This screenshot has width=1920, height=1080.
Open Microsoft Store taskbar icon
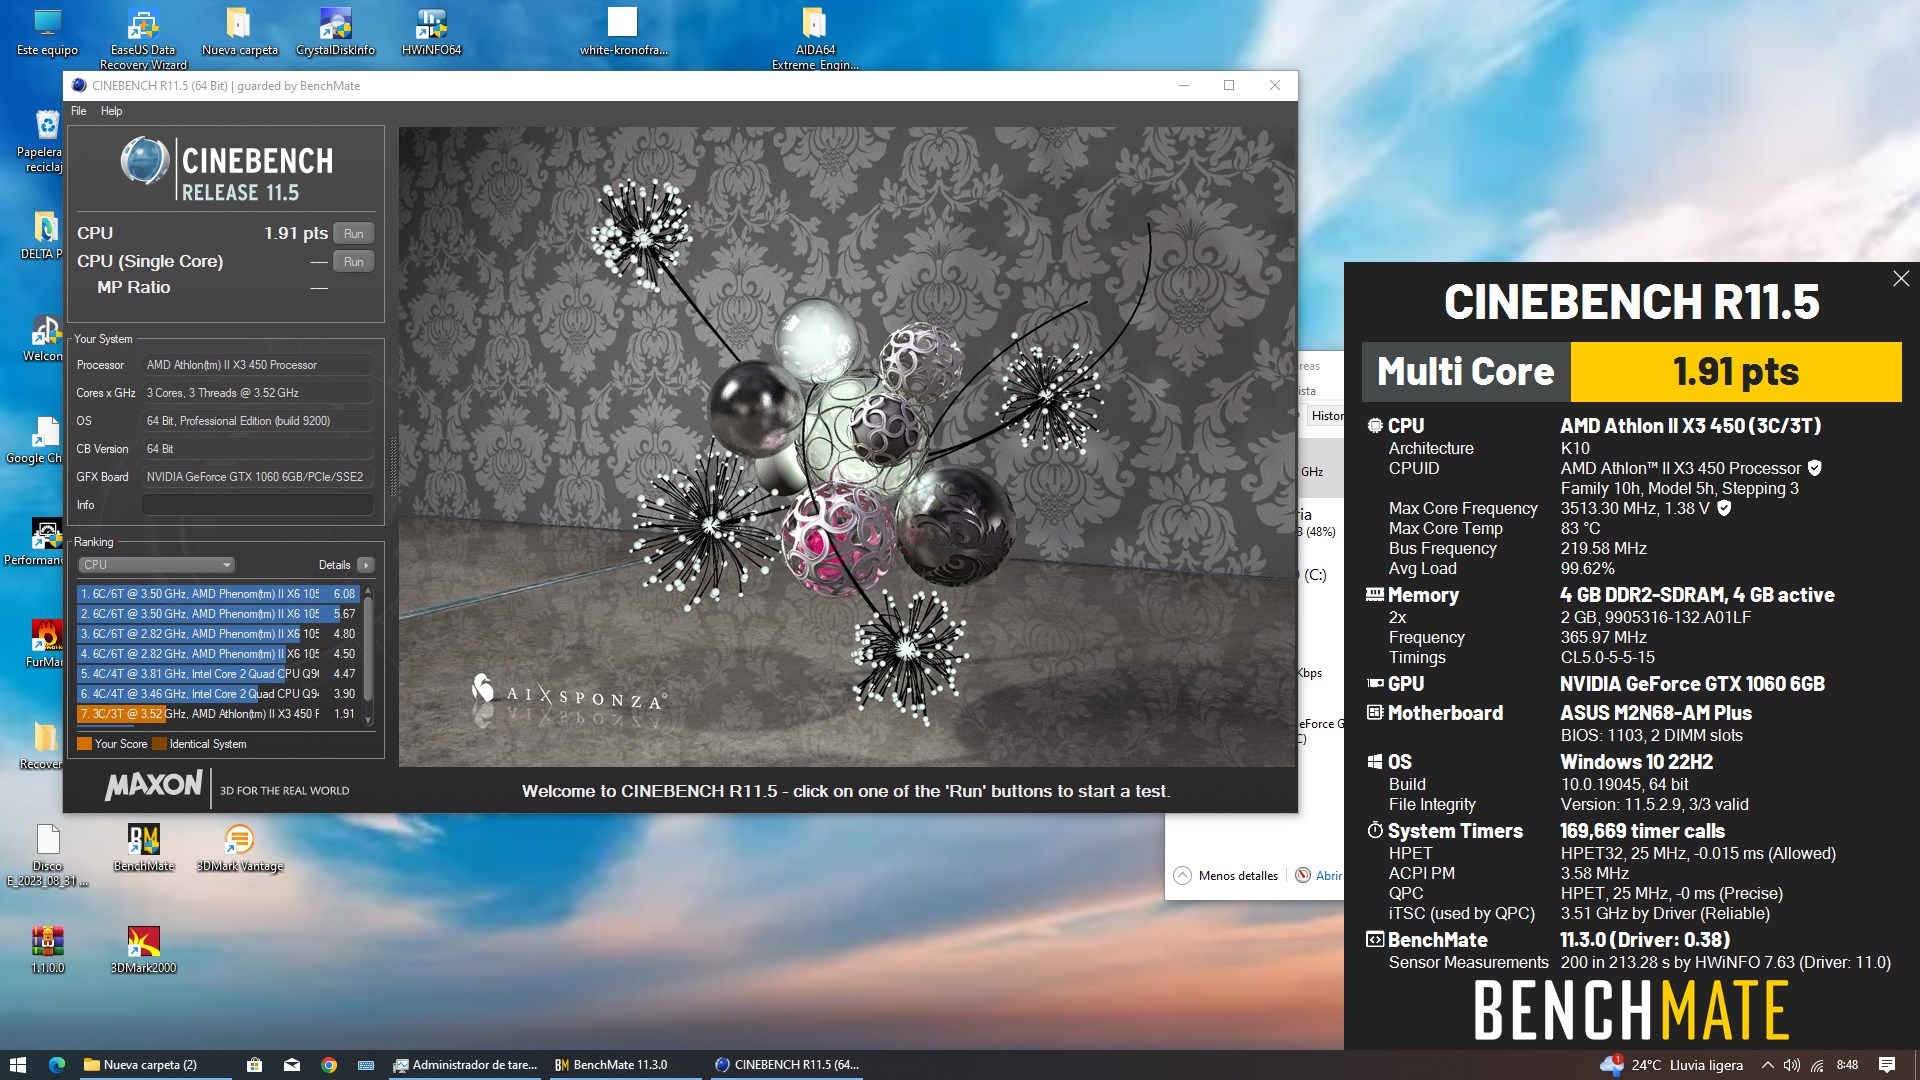click(254, 1065)
